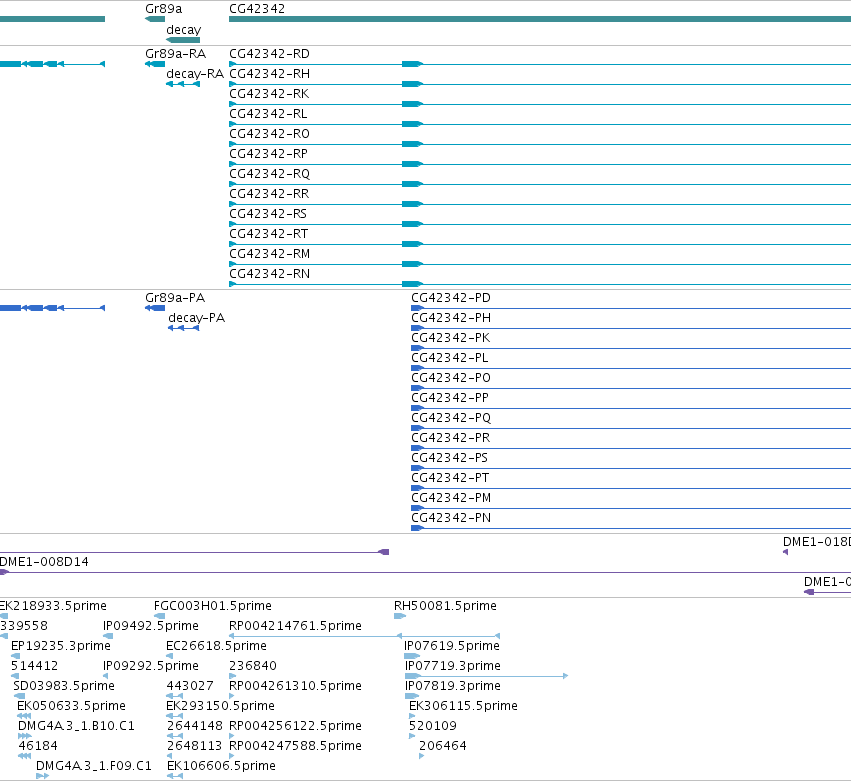Select the 206464 feature label
The height and width of the screenshot is (781, 851).
[x=442, y=746]
